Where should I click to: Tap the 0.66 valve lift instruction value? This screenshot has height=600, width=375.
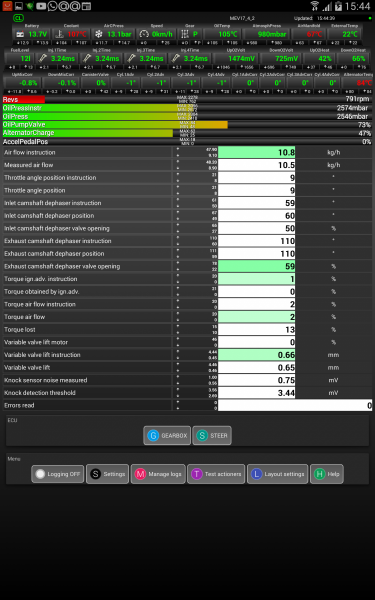(256, 355)
